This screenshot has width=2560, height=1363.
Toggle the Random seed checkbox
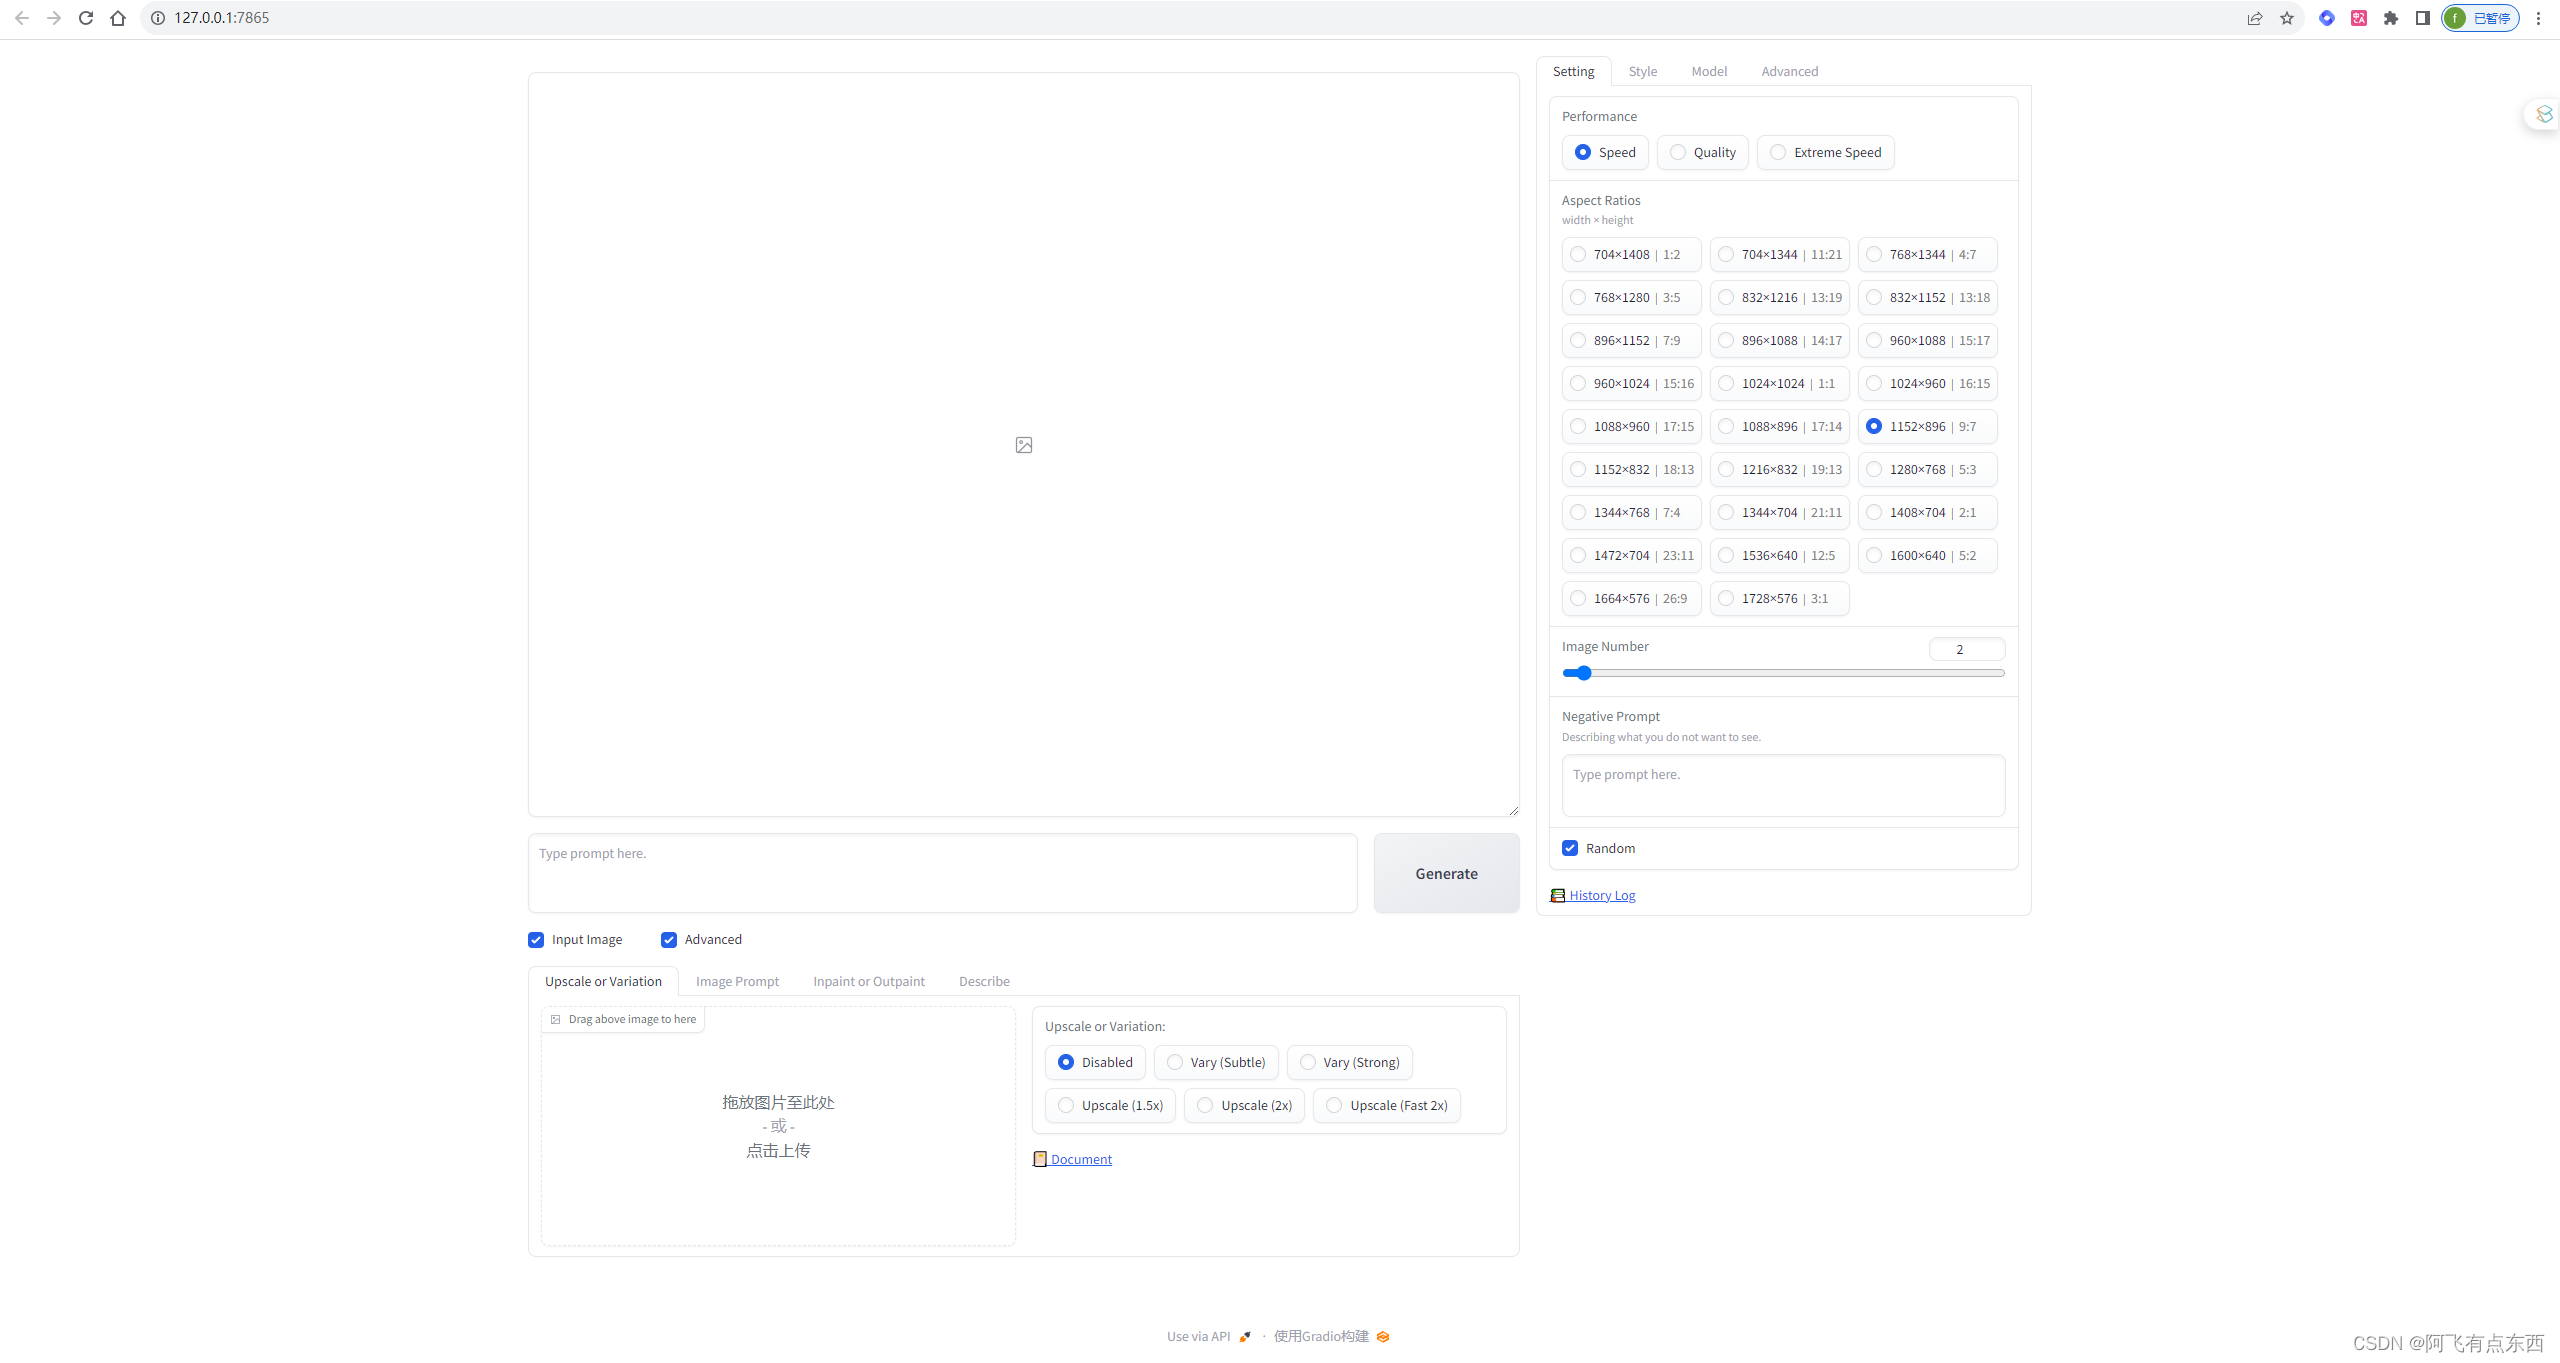[x=1570, y=848]
